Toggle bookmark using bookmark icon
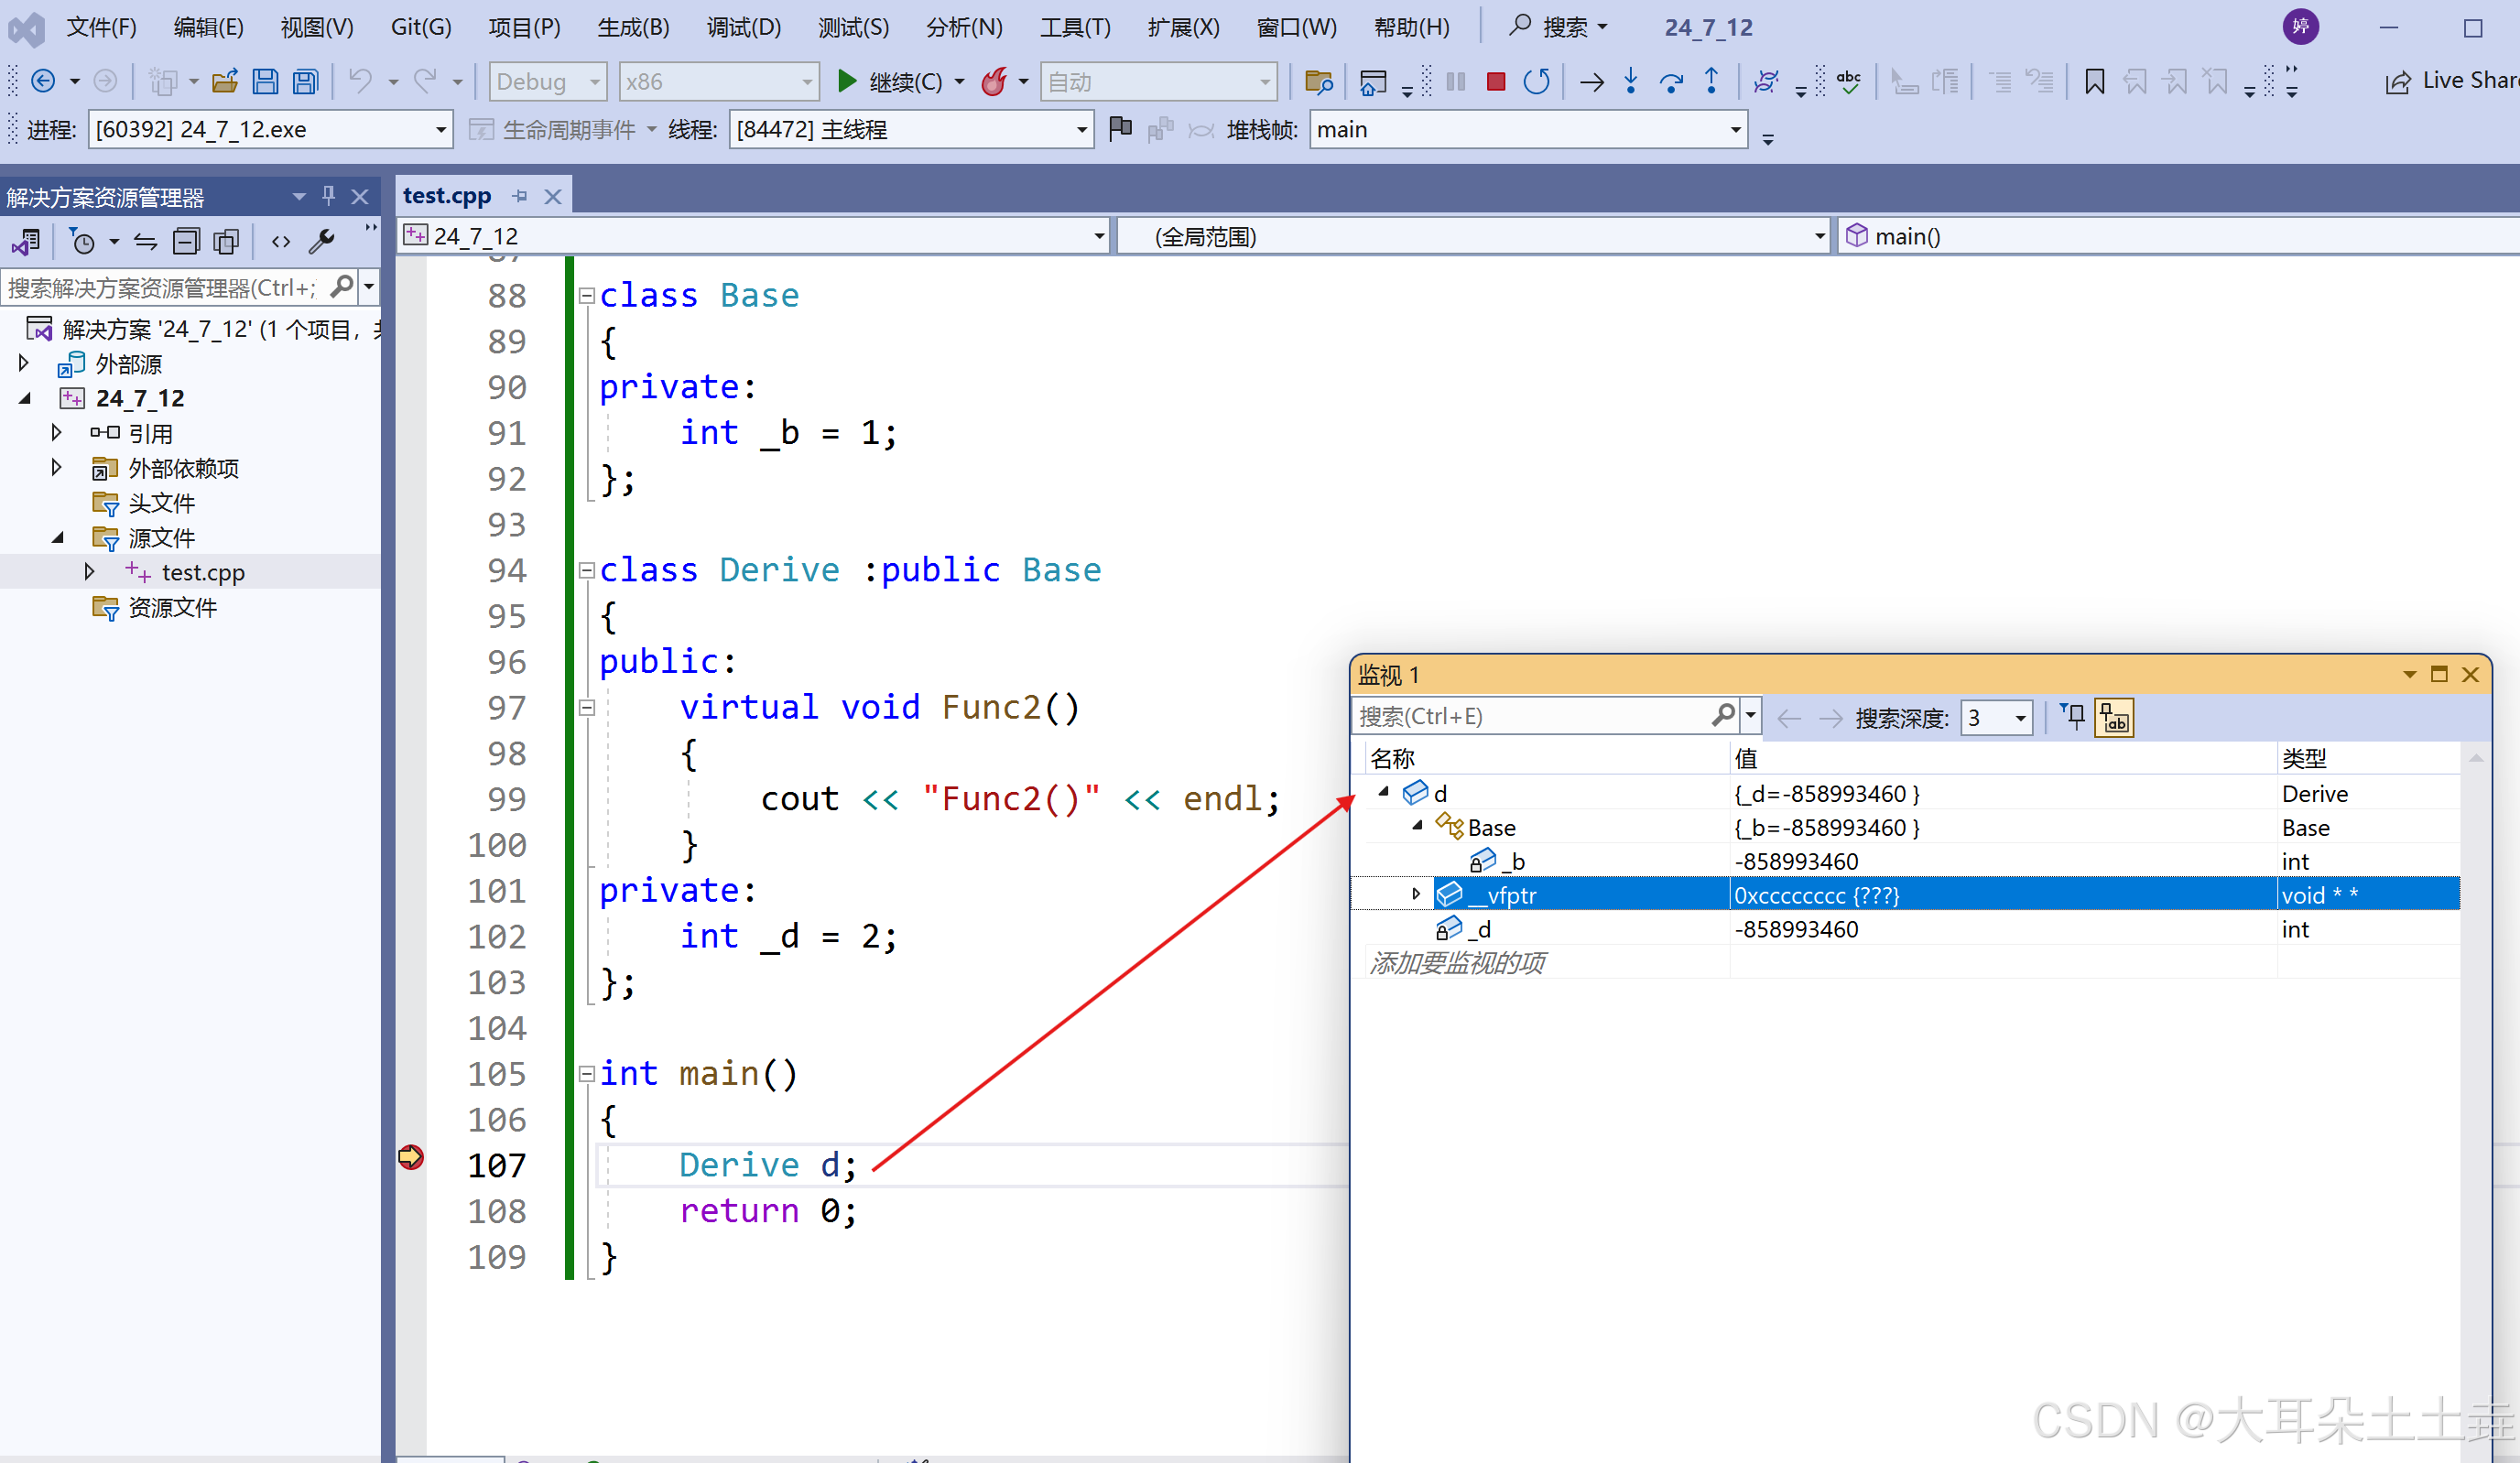 pos(2094,82)
